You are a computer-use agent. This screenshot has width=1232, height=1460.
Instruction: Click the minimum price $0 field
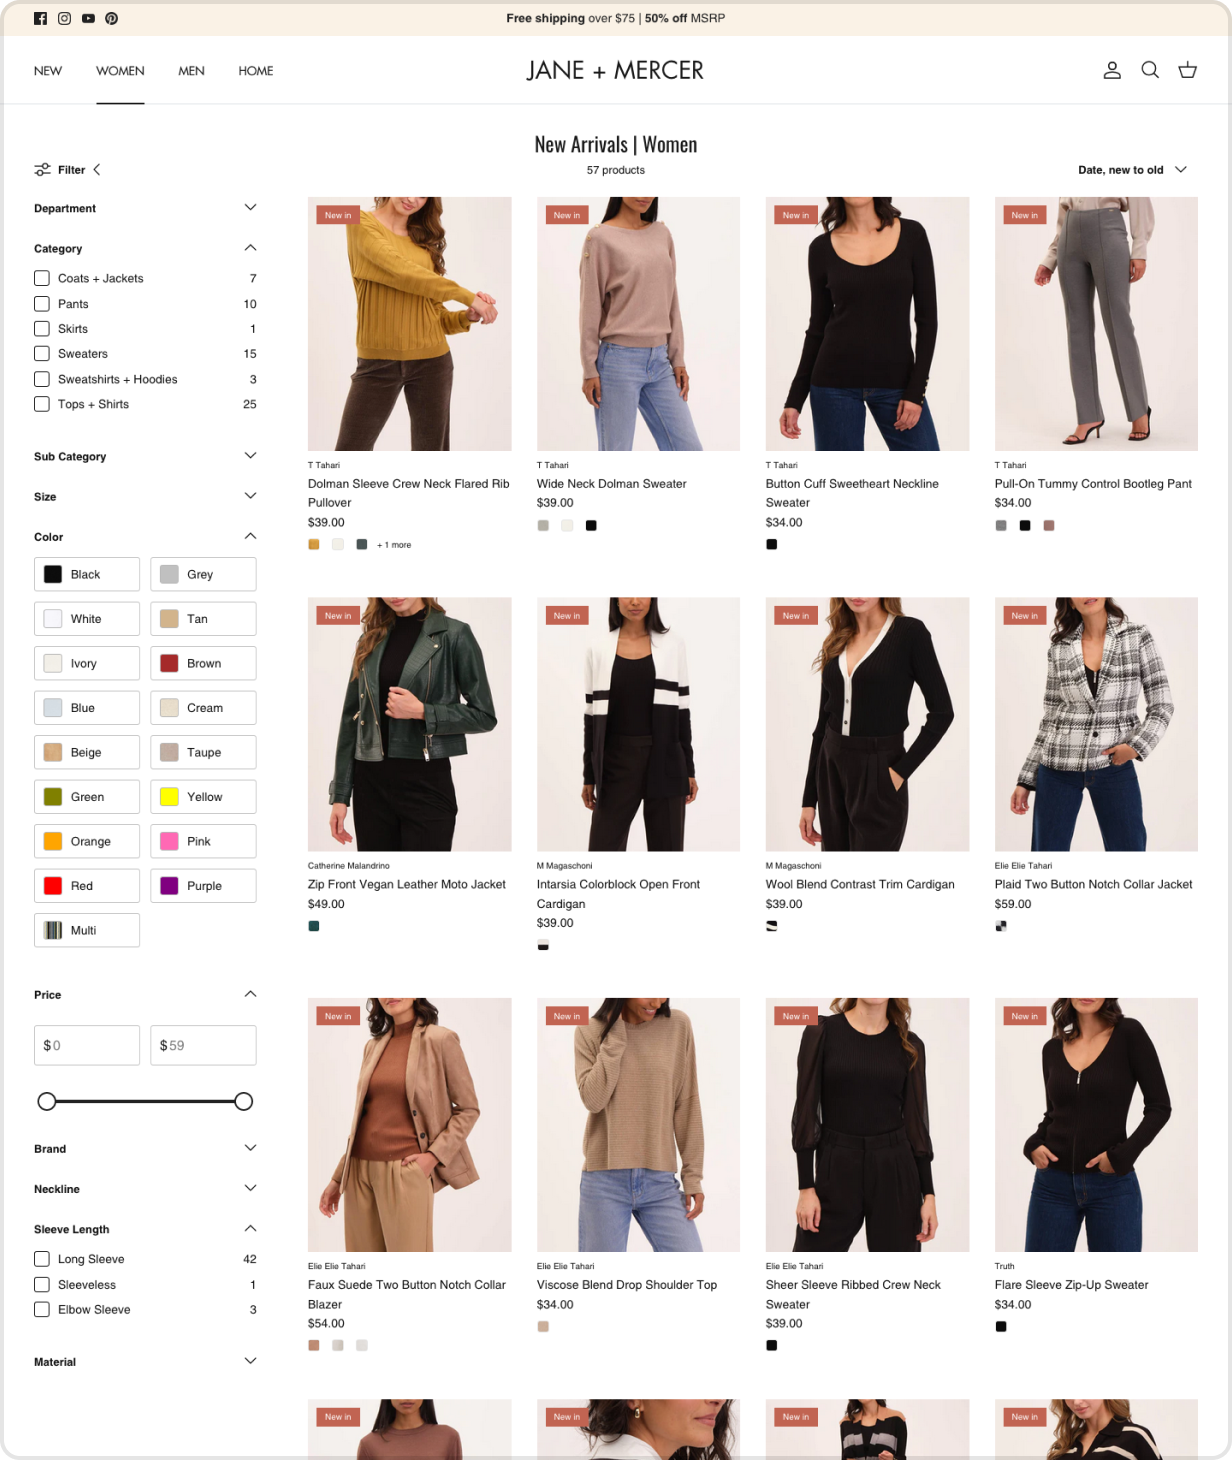pos(87,1045)
